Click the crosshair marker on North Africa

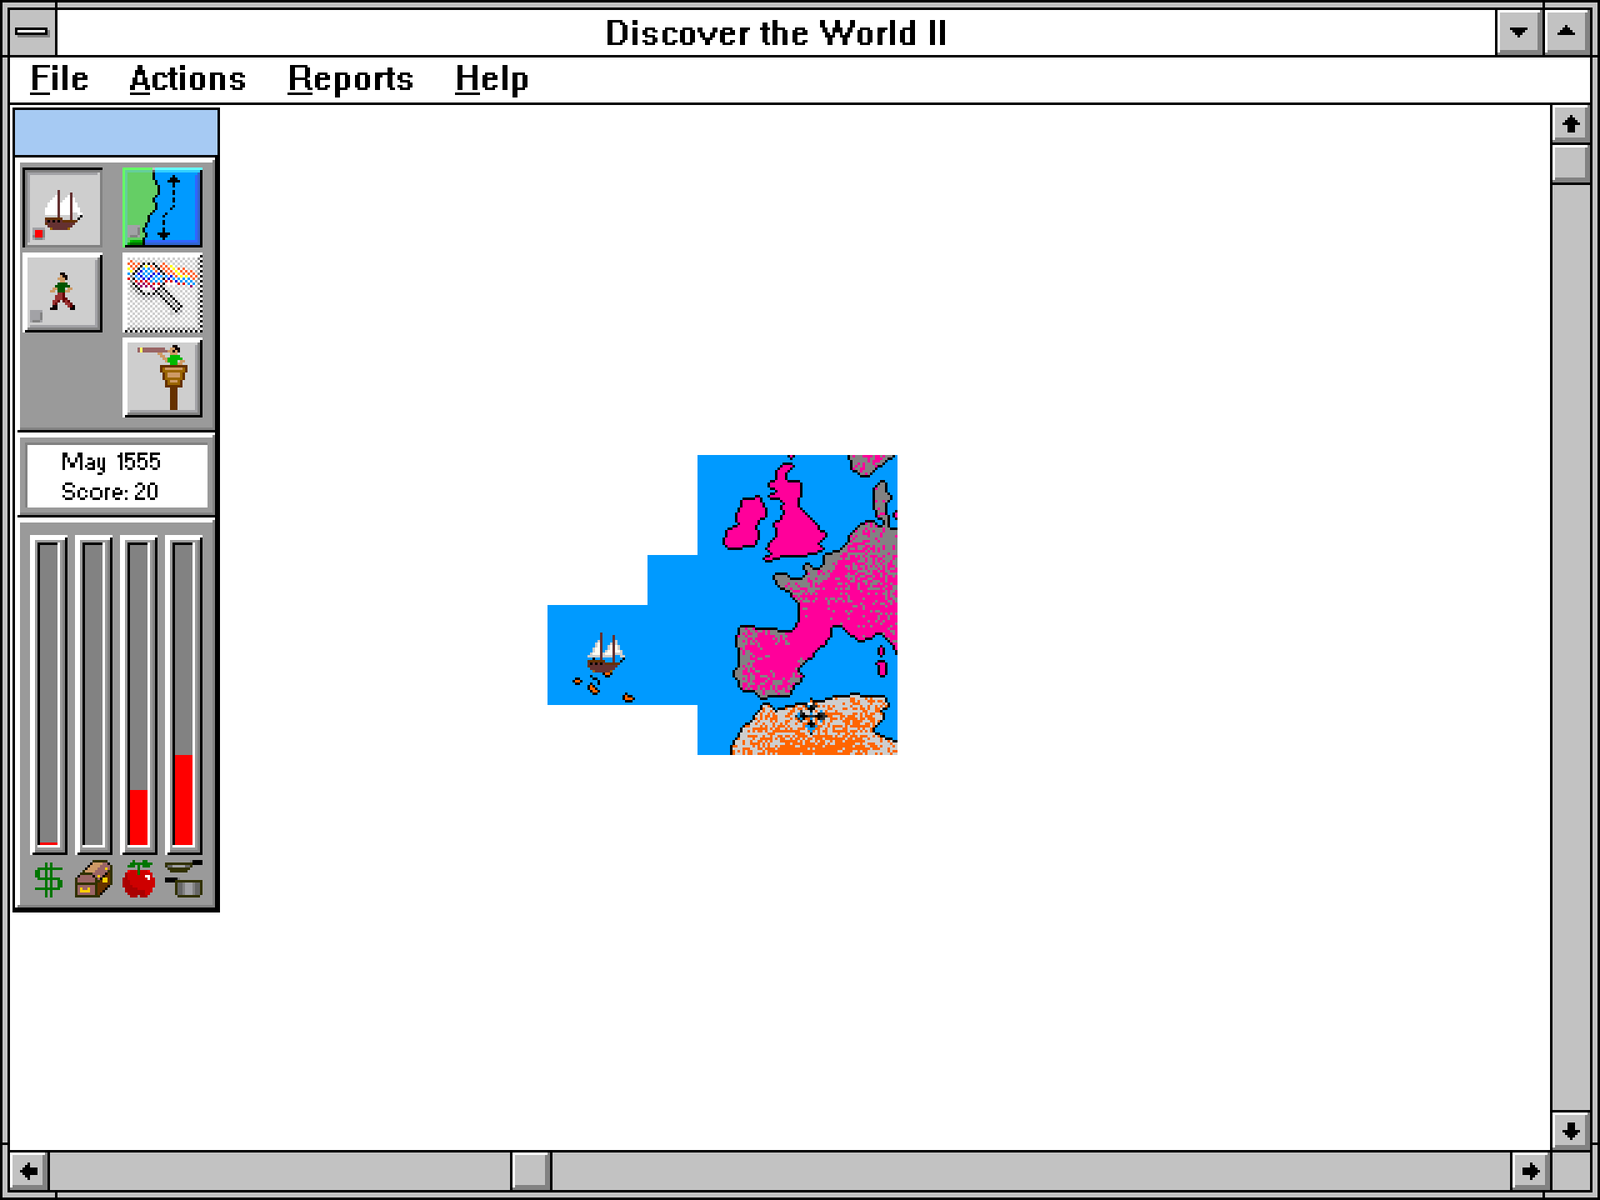[811, 714]
